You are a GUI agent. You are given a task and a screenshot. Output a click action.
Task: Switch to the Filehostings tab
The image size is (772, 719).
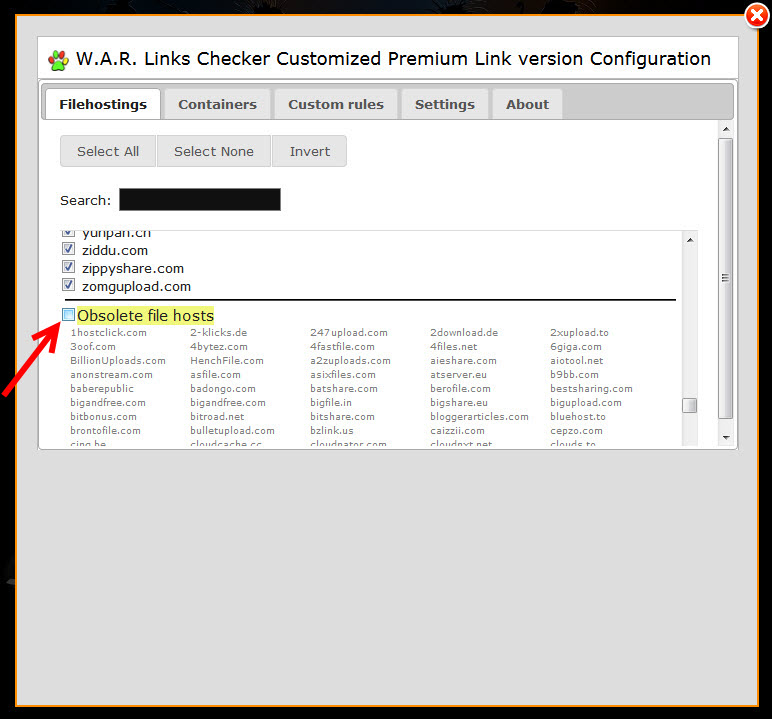(x=103, y=104)
